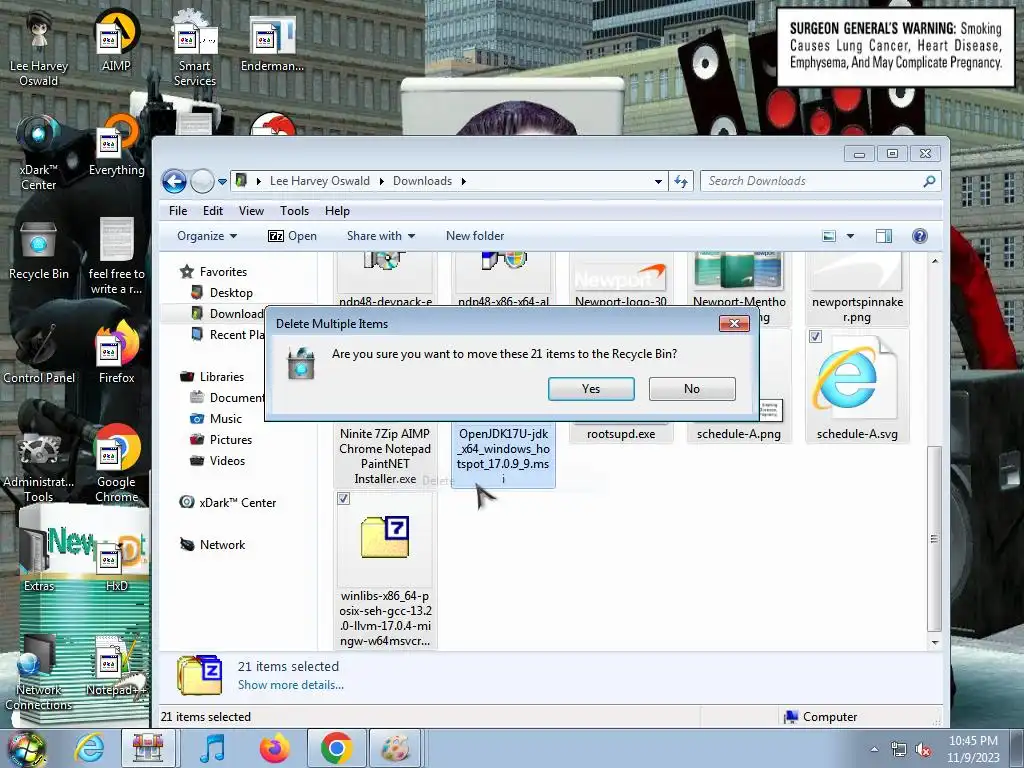
Task: Open the File menu
Action: tap(178, 210)
